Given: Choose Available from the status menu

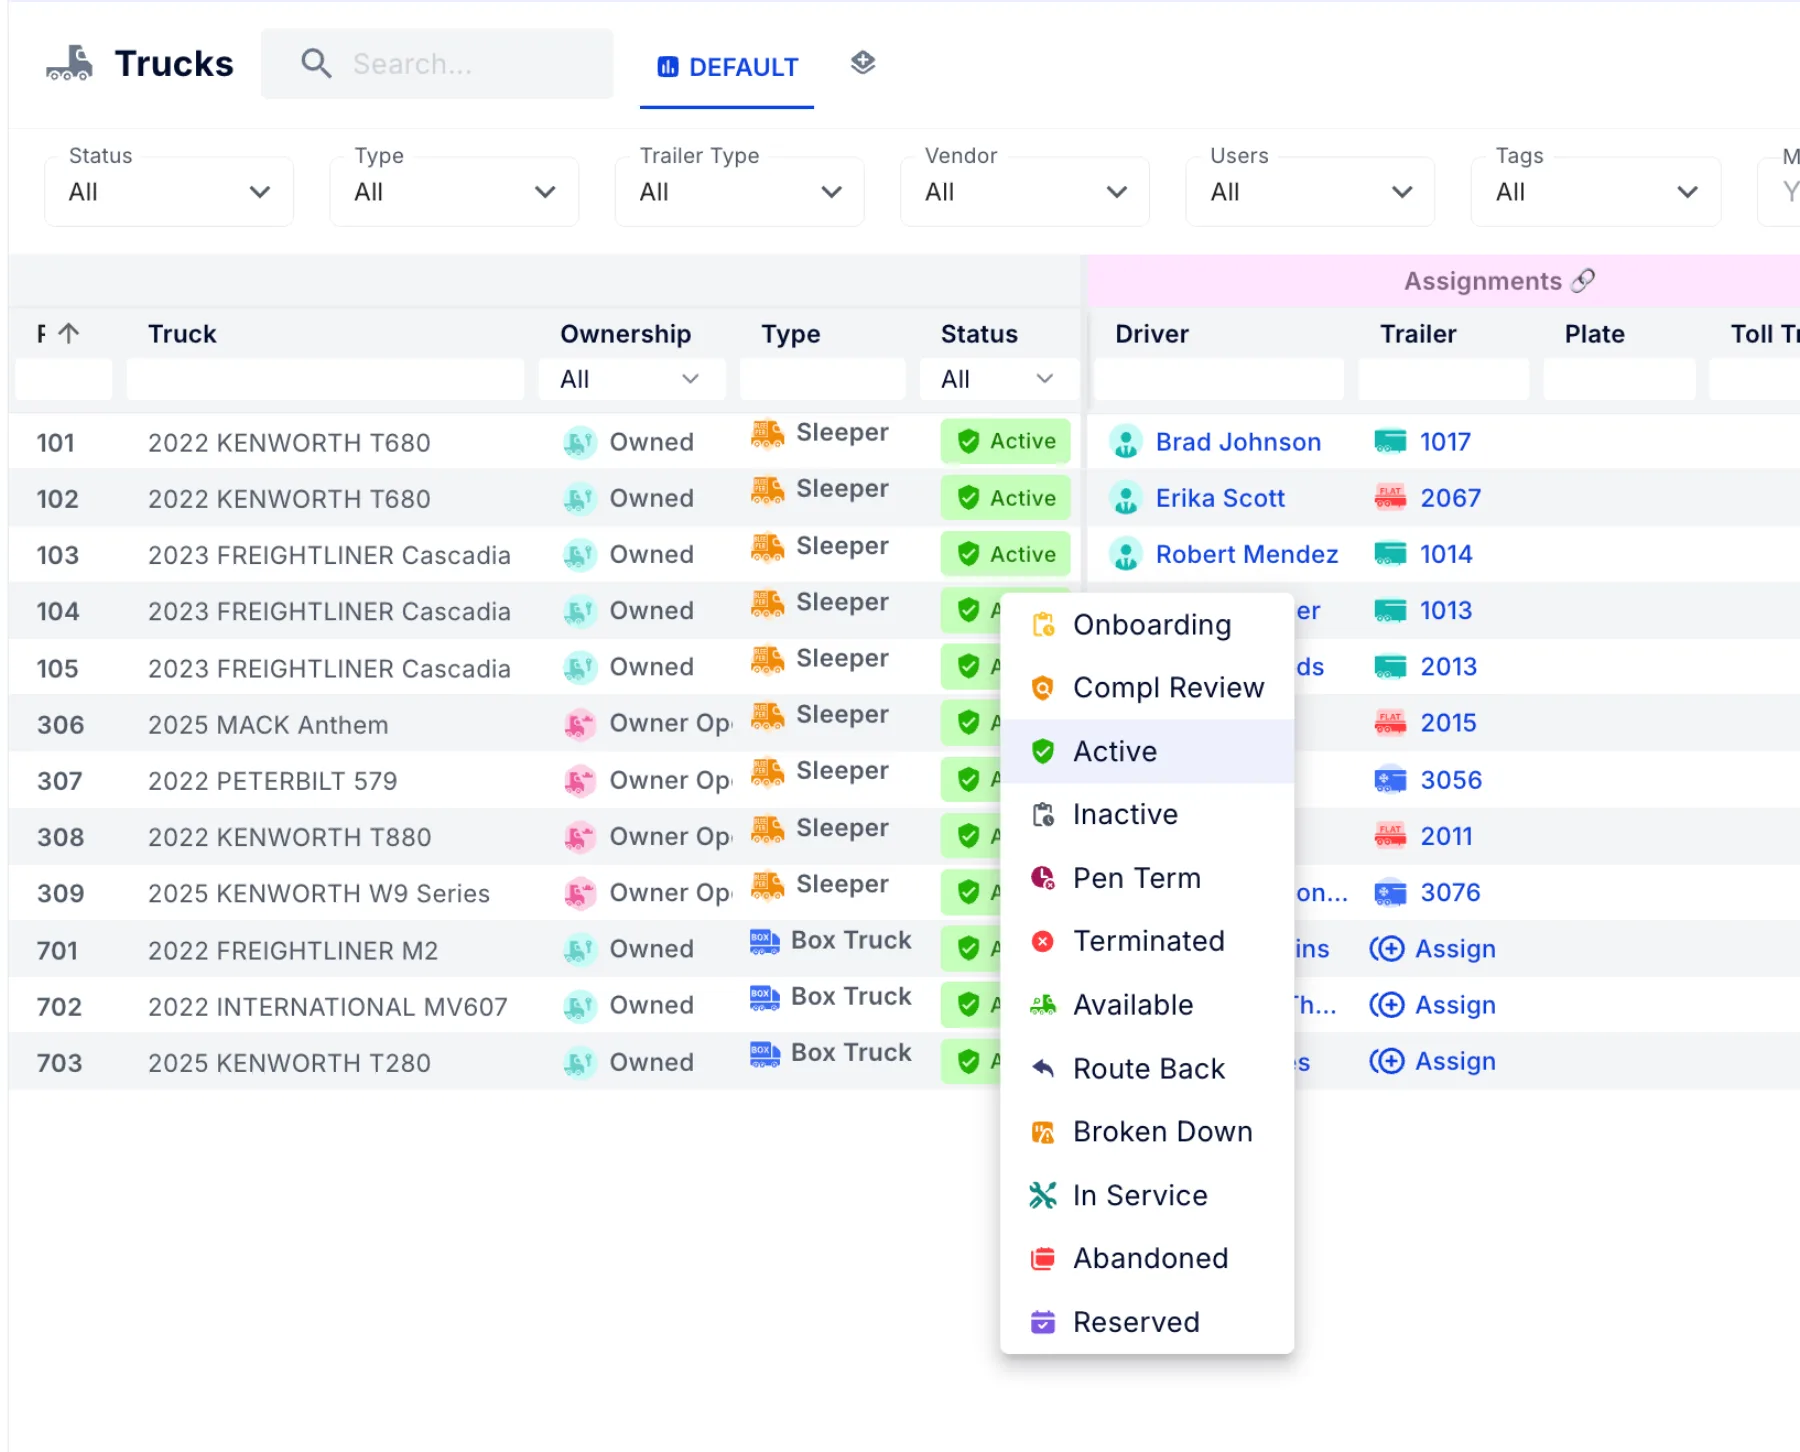Looking at the screenshot, I should (x=1147, y=1005).
